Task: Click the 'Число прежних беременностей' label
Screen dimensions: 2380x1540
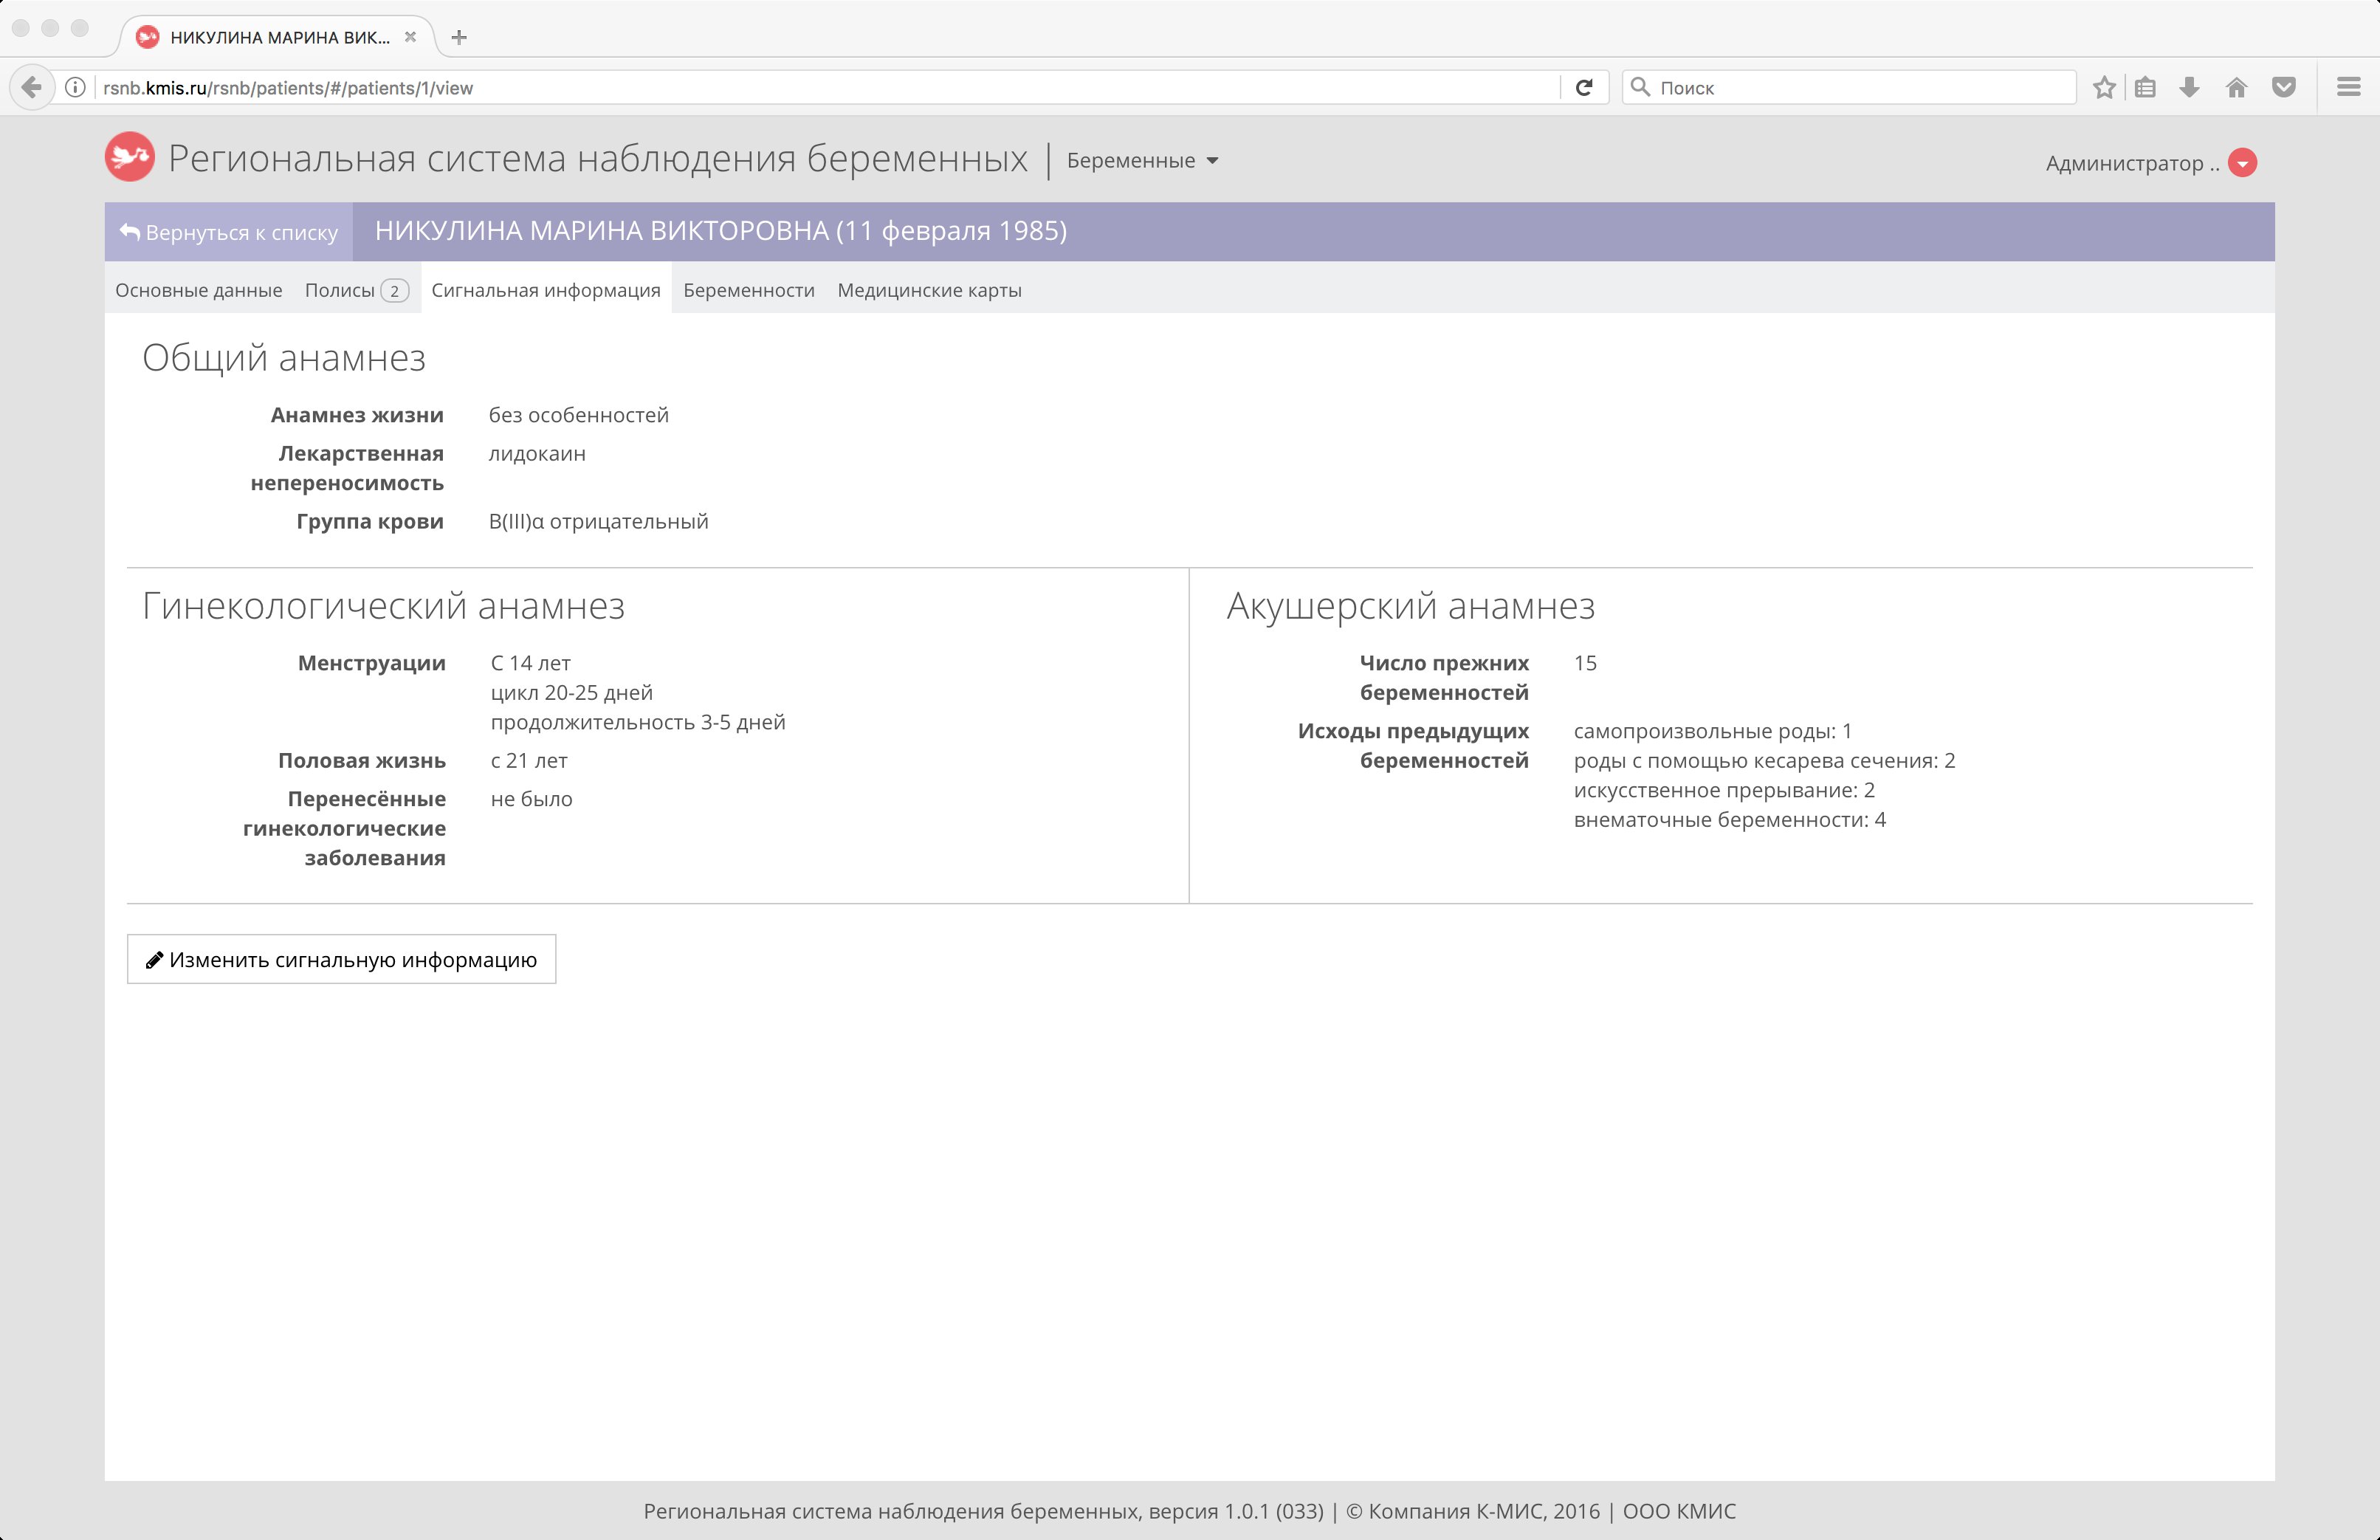Action: click(x=1444, y=678)
